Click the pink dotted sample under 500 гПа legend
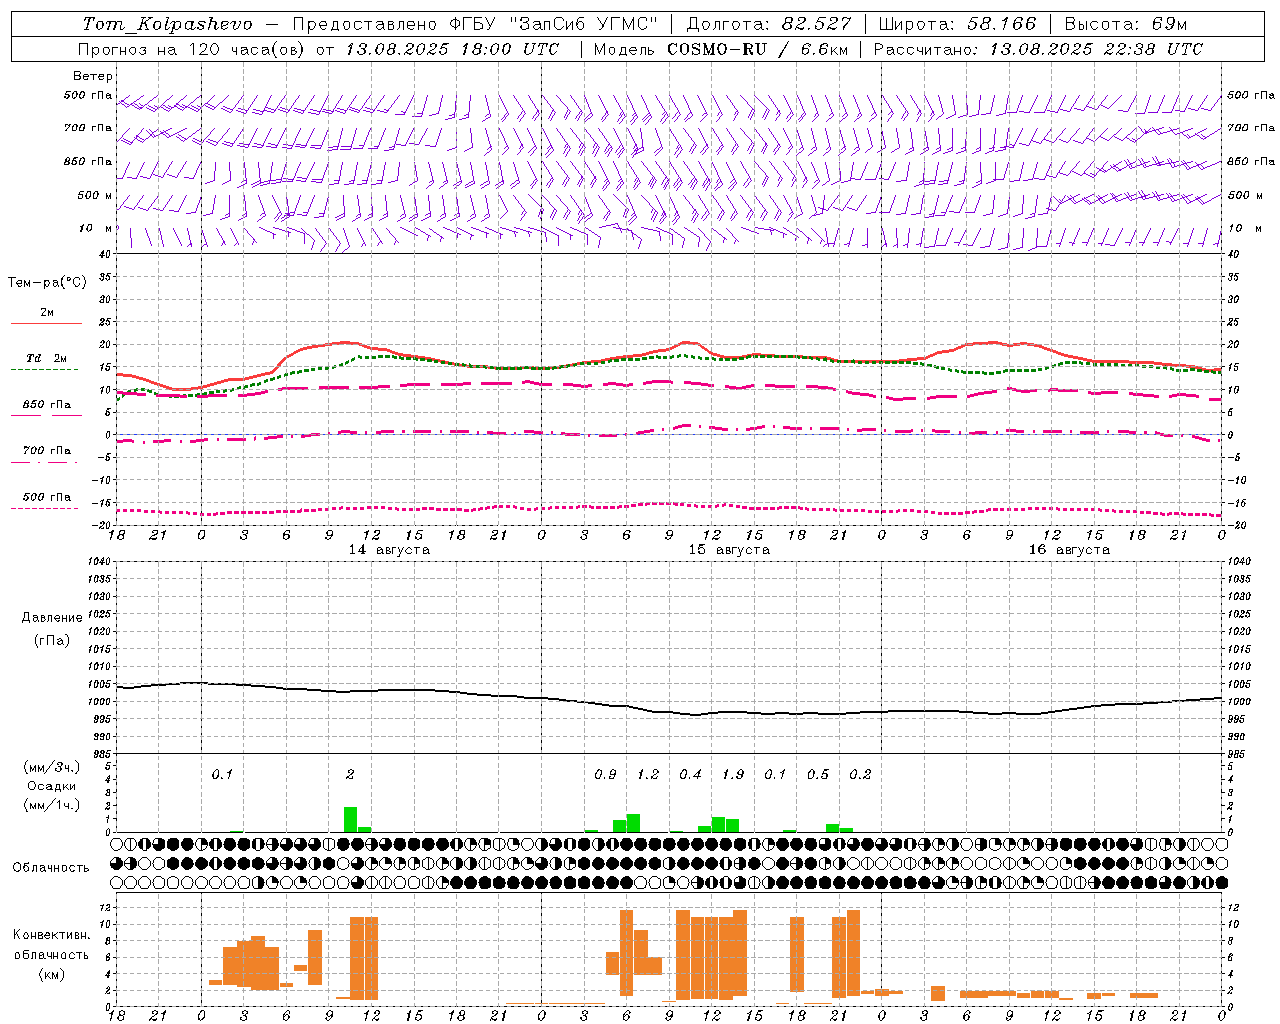The image size is (1280, 1024). tap(45, 508)
